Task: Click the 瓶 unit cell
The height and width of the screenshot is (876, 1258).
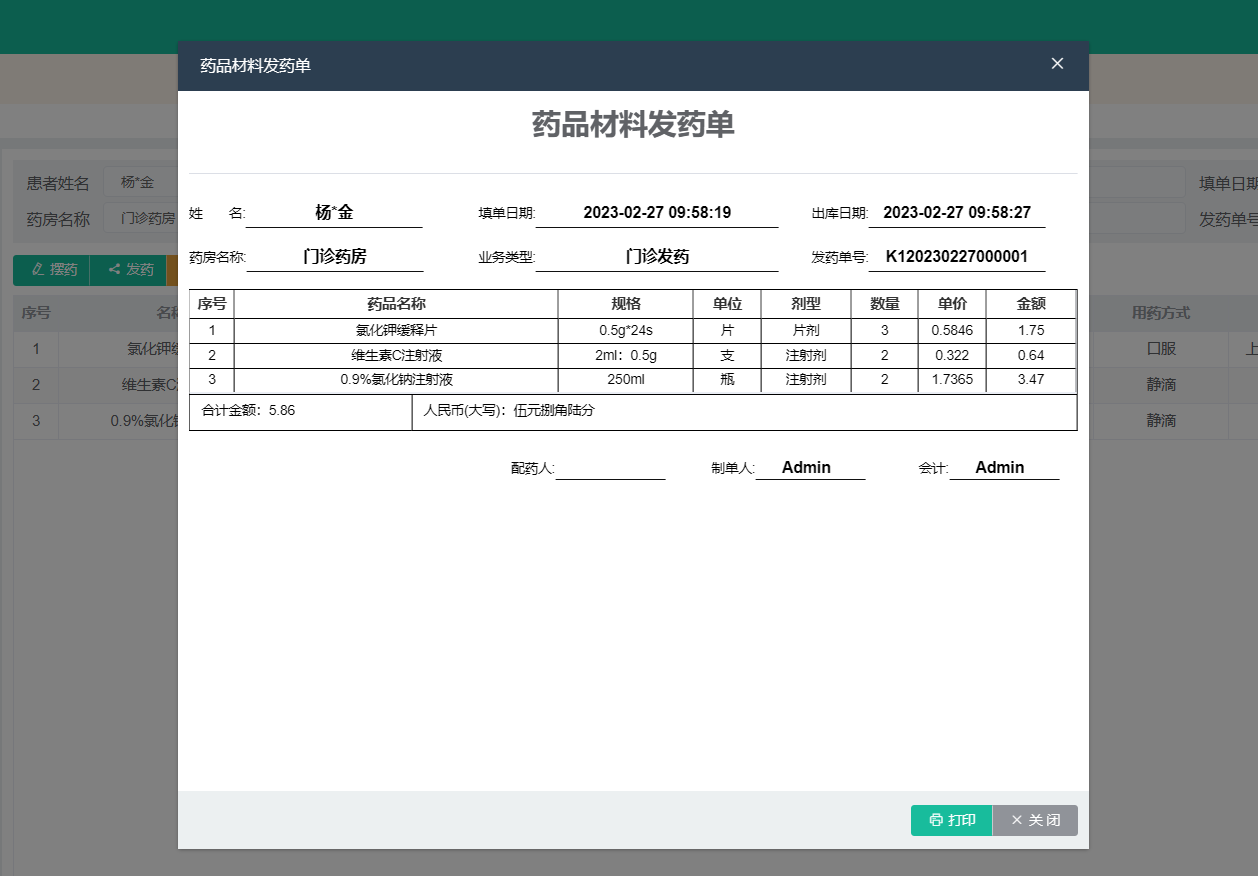Action: point(727,379)
